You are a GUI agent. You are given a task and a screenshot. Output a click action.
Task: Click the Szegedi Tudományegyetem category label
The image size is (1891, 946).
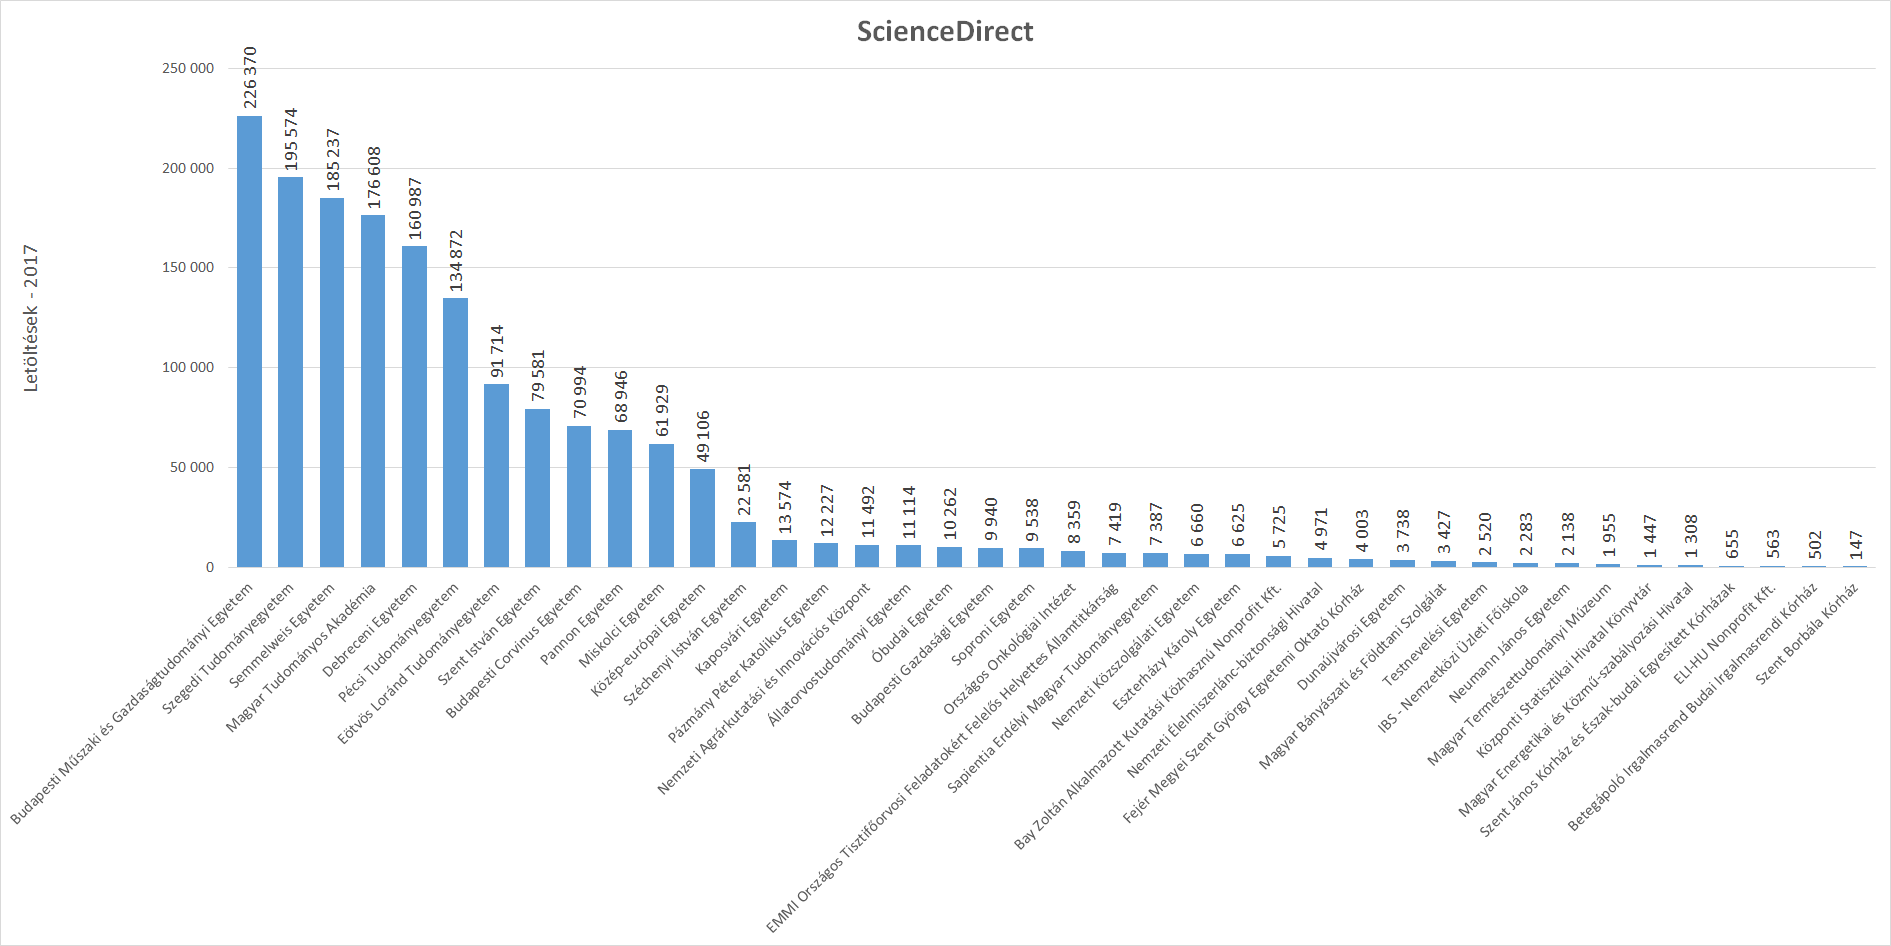[x=229, y=648]
